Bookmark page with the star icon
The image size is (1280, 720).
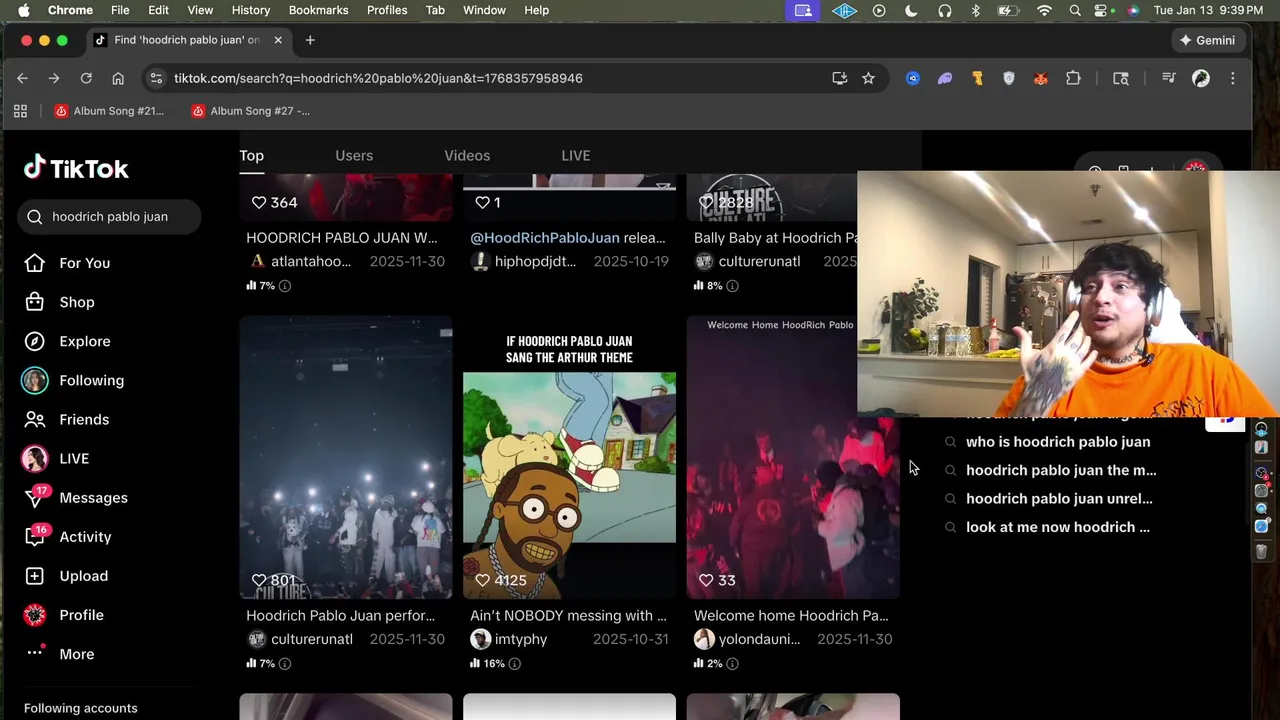868,78
